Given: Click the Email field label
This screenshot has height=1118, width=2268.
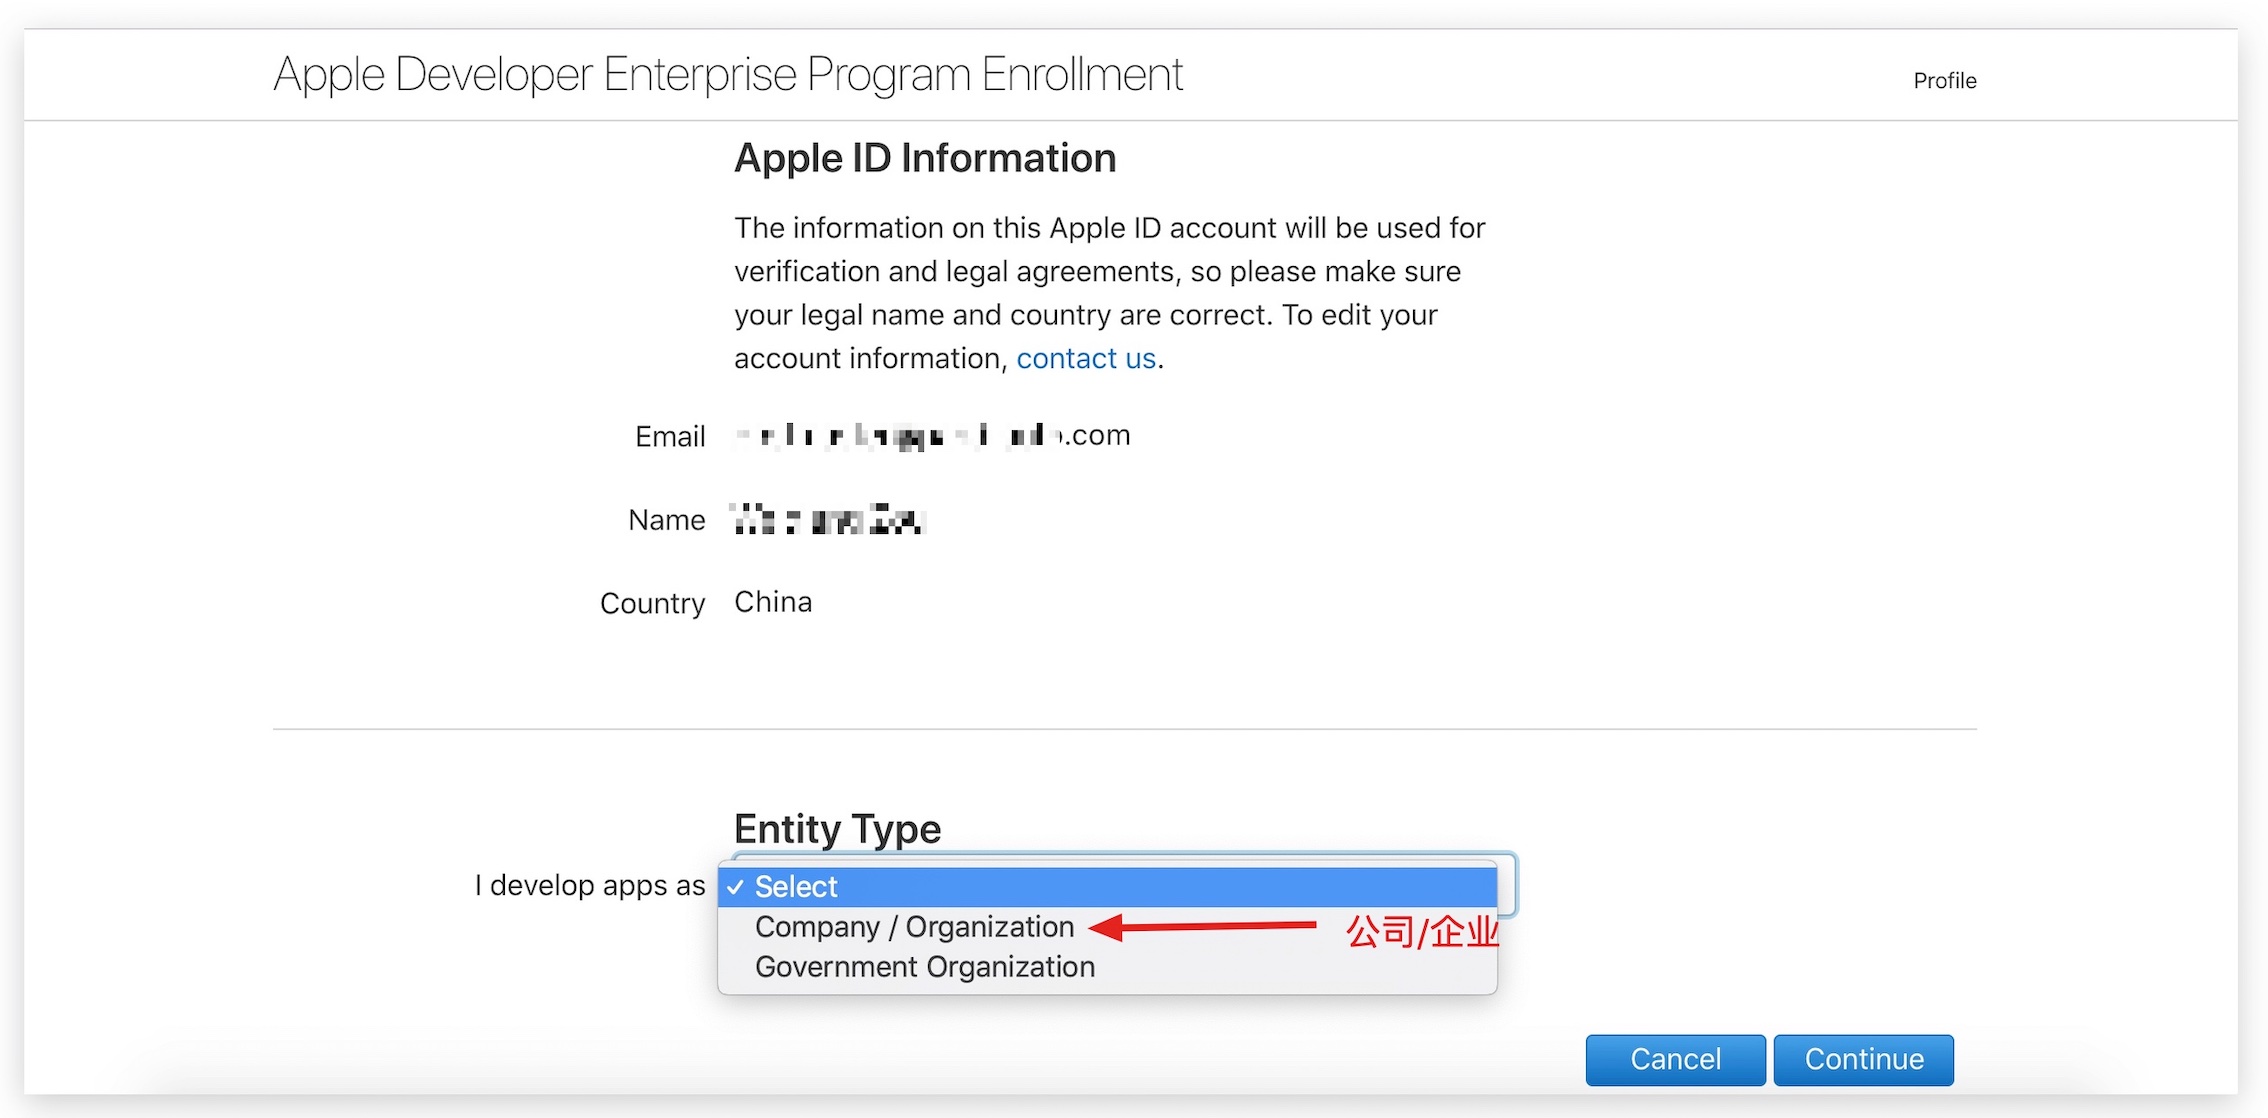Looking at the screenshot, I should tap(670, 436).
